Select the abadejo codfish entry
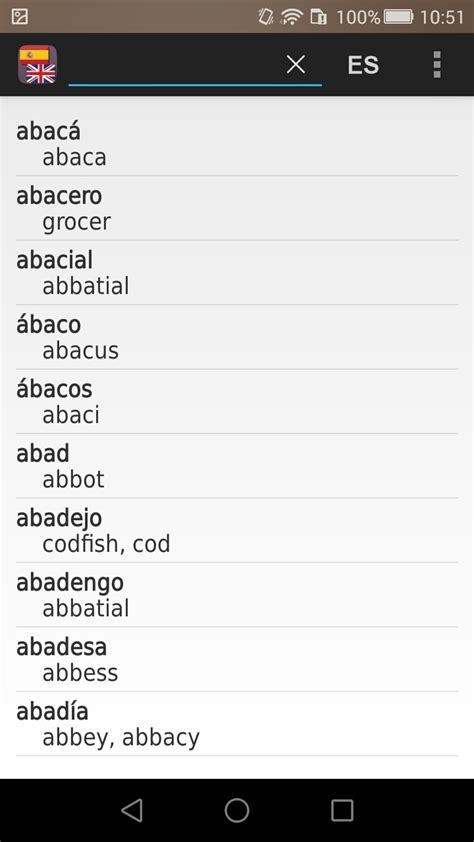 [x=237, y=531]
